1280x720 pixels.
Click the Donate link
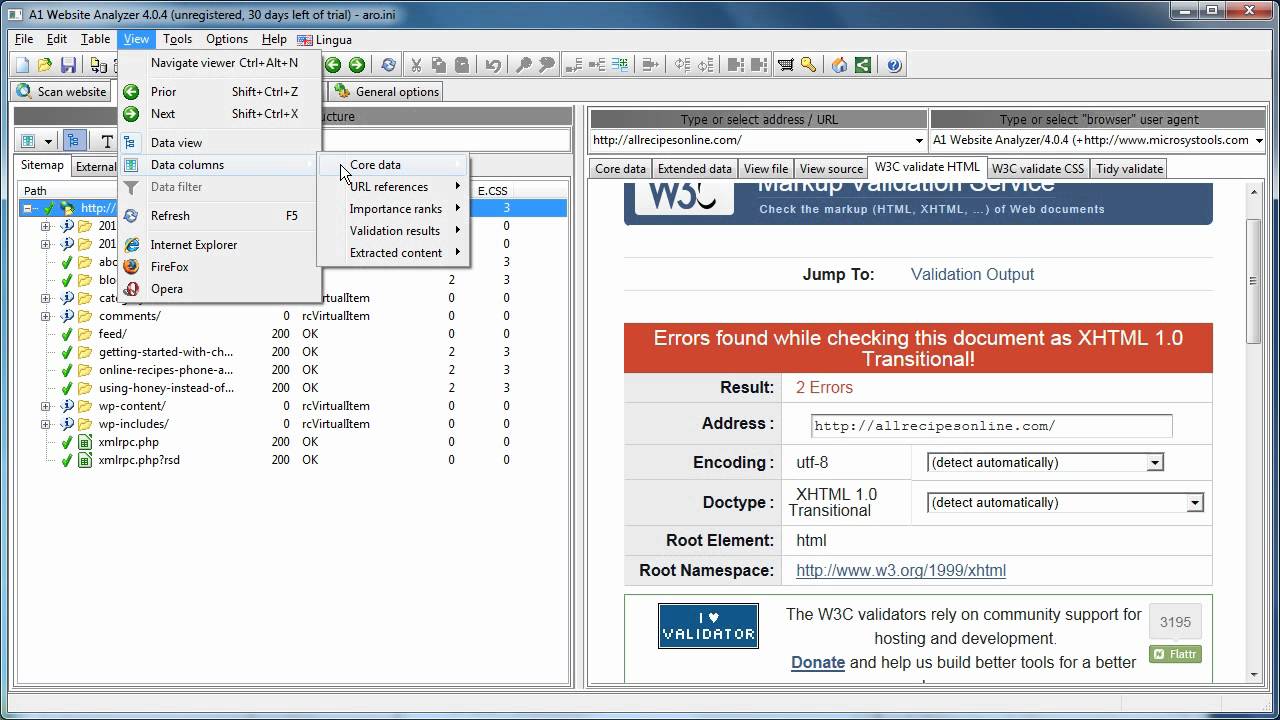point(818,663)
